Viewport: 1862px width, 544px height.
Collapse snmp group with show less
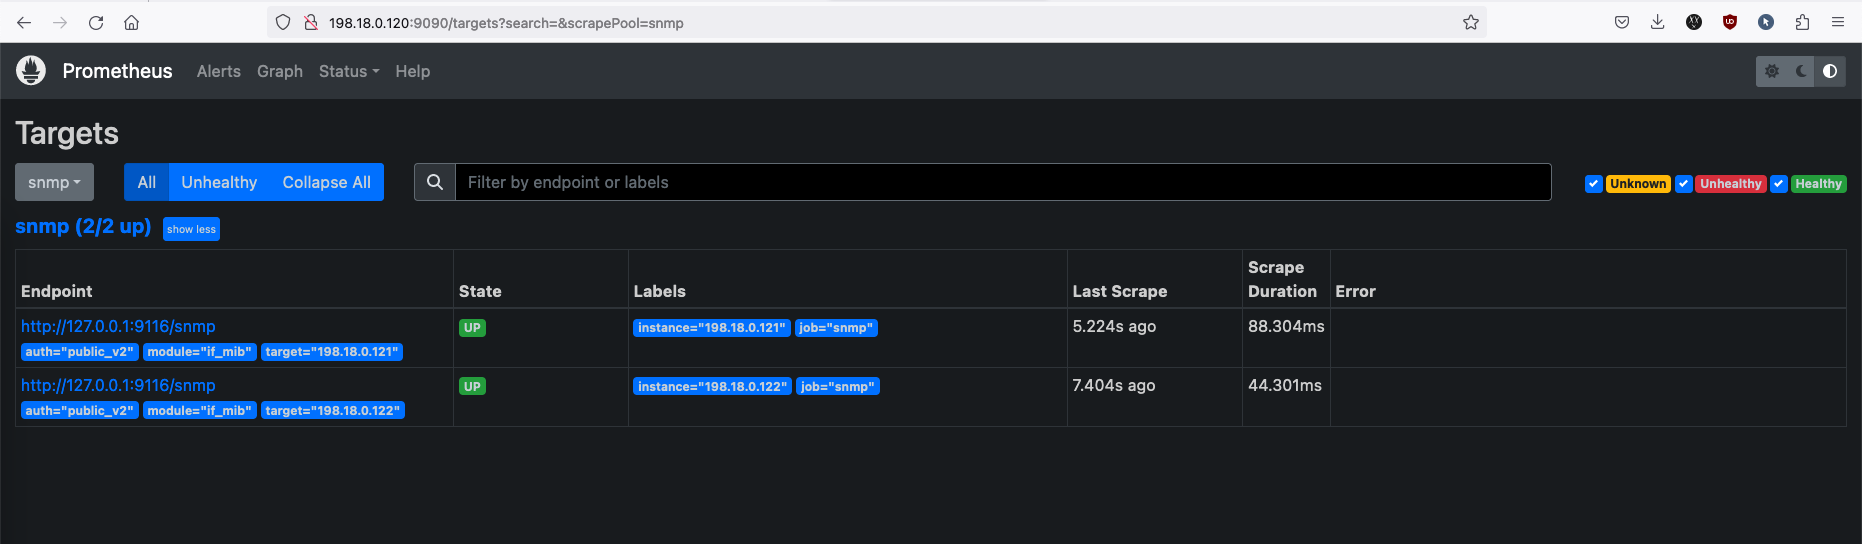pyautogui.click(x=191, y=229)
